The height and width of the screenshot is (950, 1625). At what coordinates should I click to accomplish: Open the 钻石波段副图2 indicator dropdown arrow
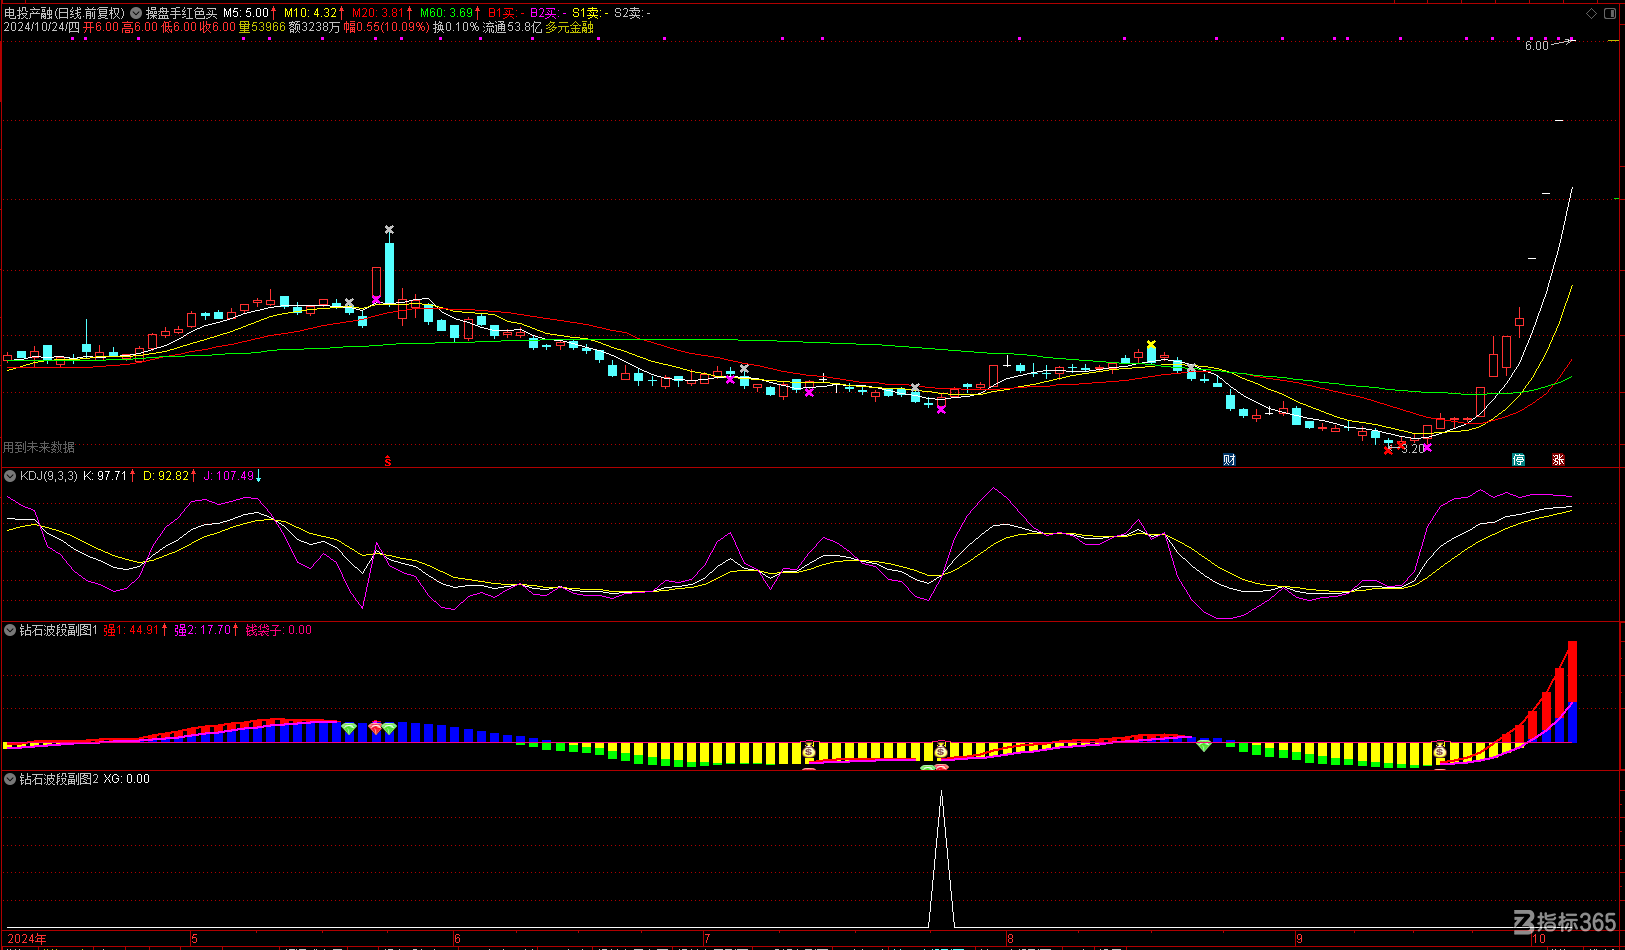(10, 779)
